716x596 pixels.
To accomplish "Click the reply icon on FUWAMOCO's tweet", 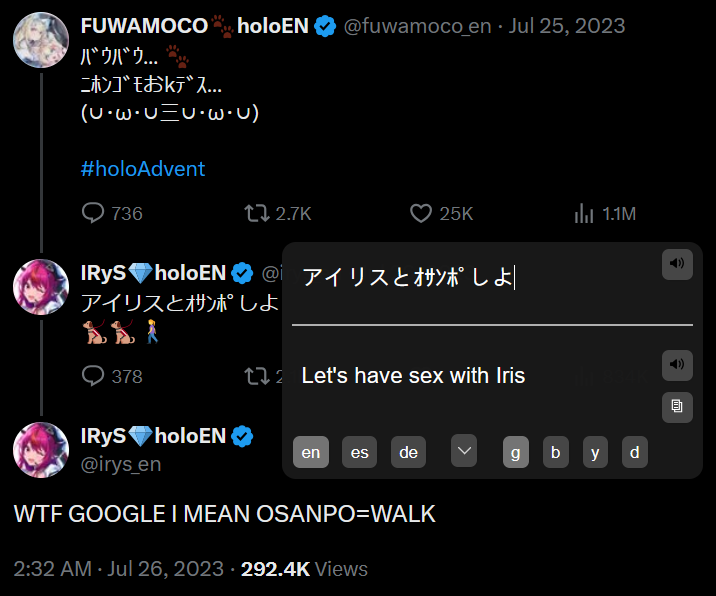I will [x=94, y=213].
